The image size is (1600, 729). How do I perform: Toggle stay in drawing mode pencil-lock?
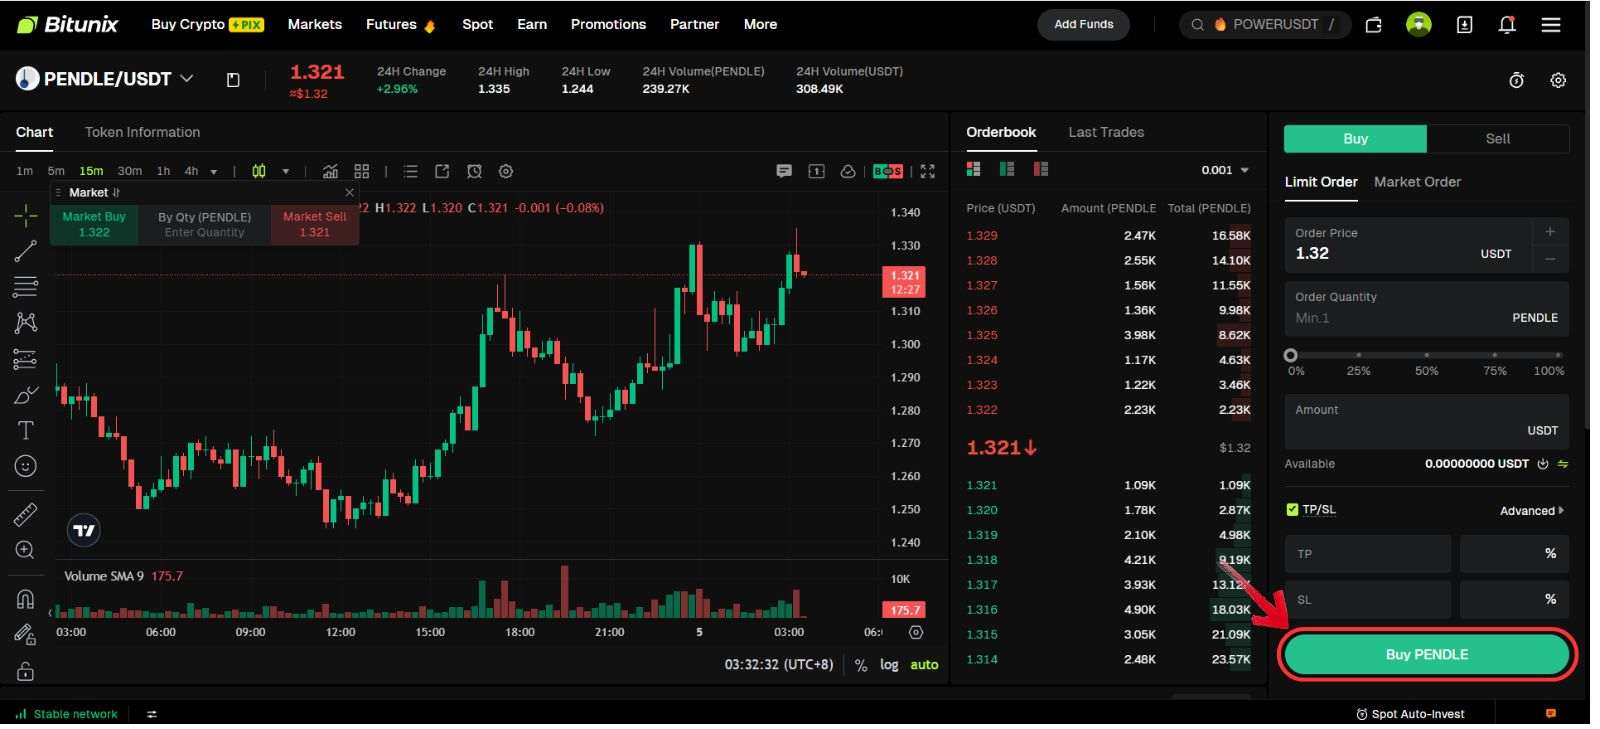click(x=26, y=634)
